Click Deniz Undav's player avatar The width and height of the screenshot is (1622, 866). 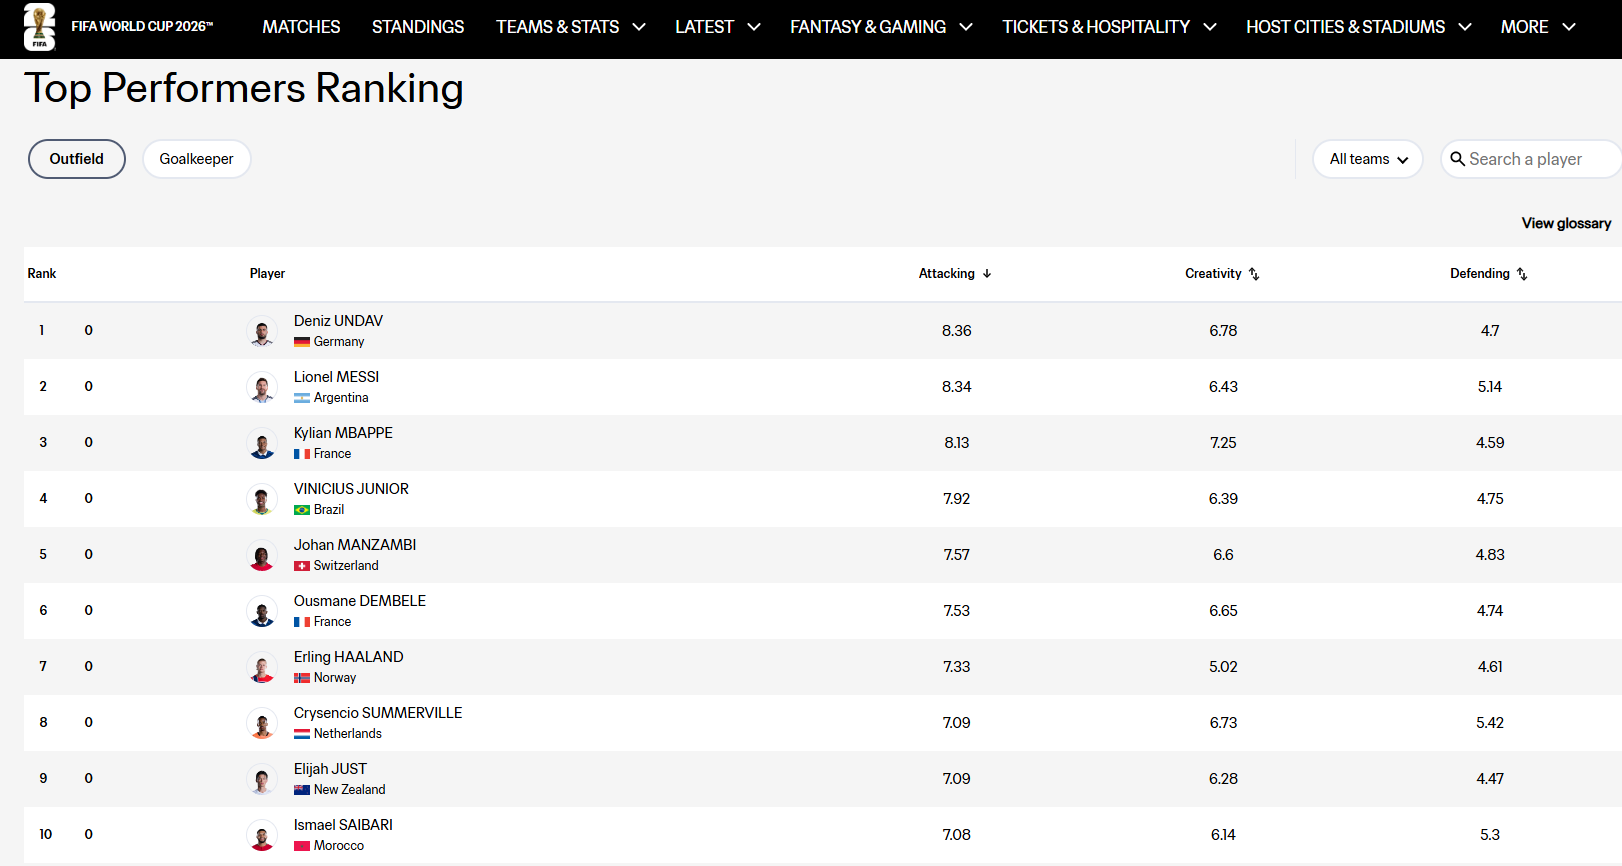pos(262,331)
